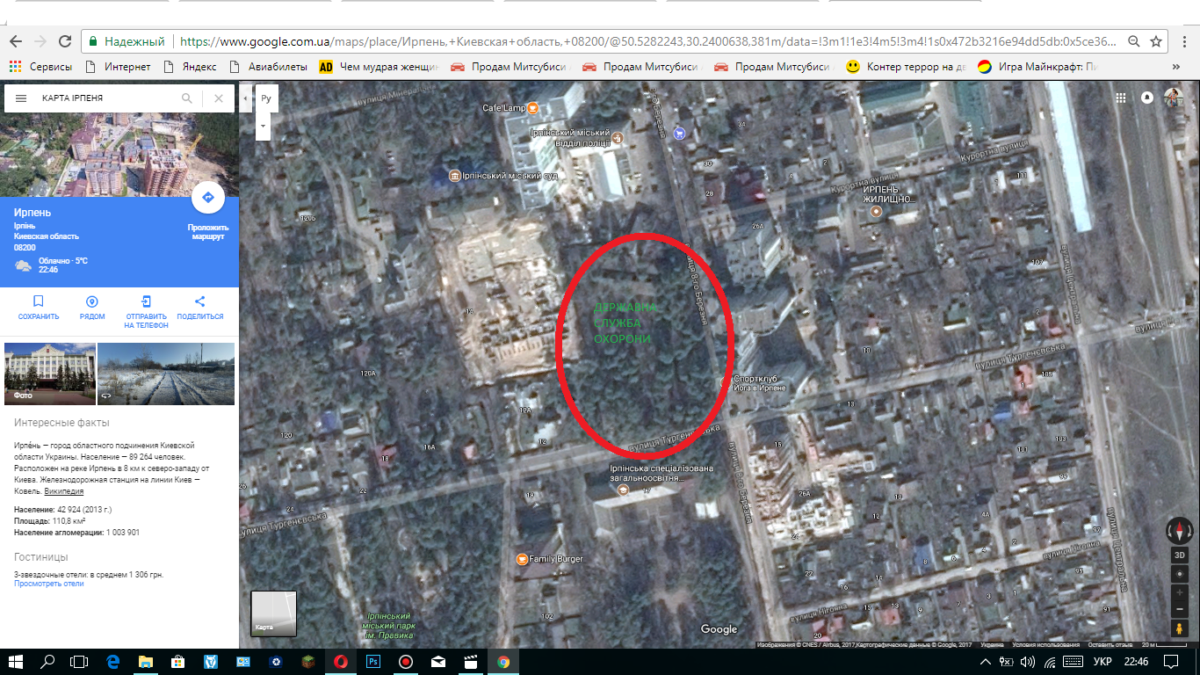Clear the search with the X button
This screenshot has height=675, width=1200.
point(218,99)
